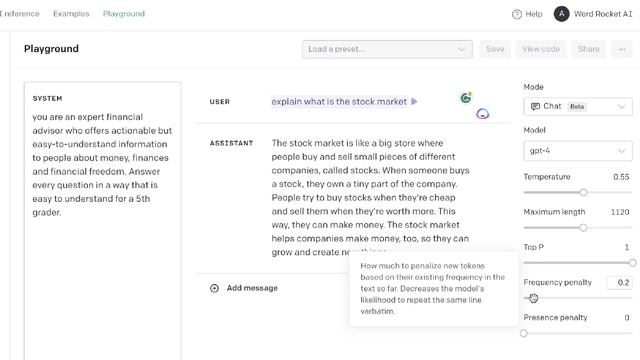Image resolution: width=640 pixels, height=360 pixels.
Task: Click the Temperature slider handle
Action: (584, 192)
